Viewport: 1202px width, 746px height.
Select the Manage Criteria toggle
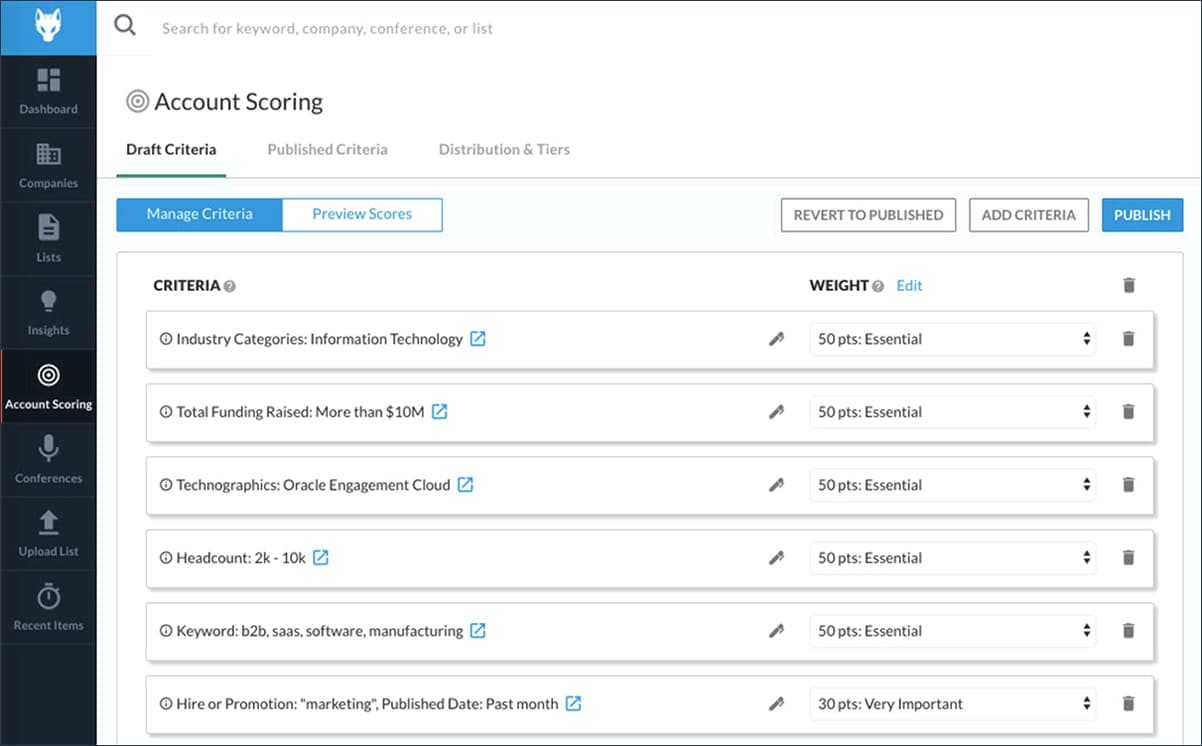tap(199, 214)
